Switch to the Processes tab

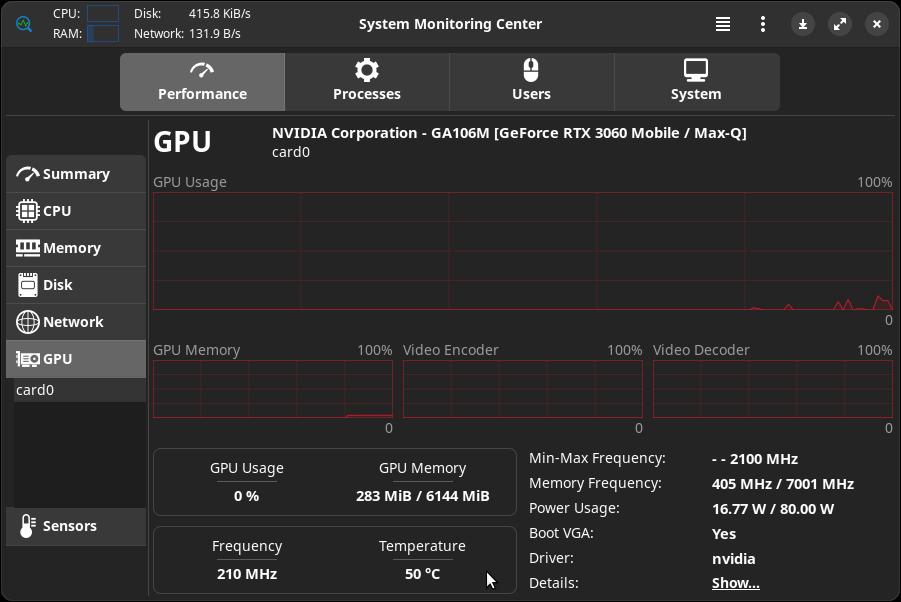(x=367, y=81)
